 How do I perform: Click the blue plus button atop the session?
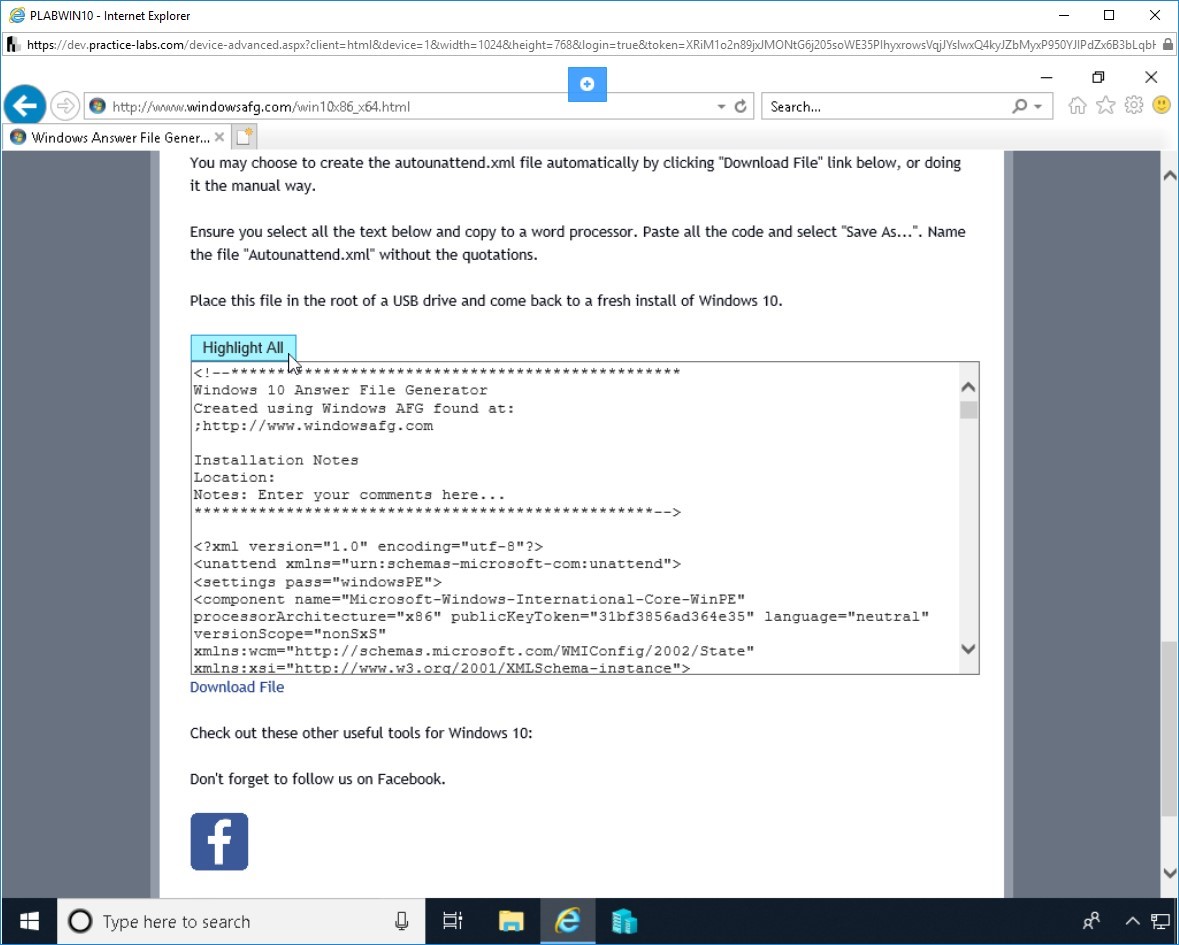click(x=587, y=84)
